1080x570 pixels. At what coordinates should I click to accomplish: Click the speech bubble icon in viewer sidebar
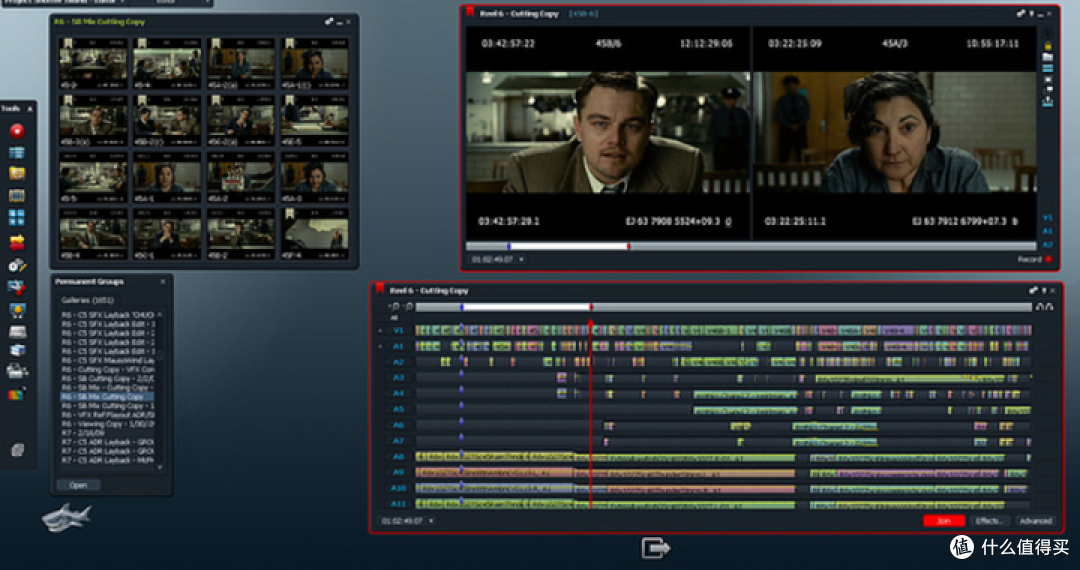tap(1048, 89)
